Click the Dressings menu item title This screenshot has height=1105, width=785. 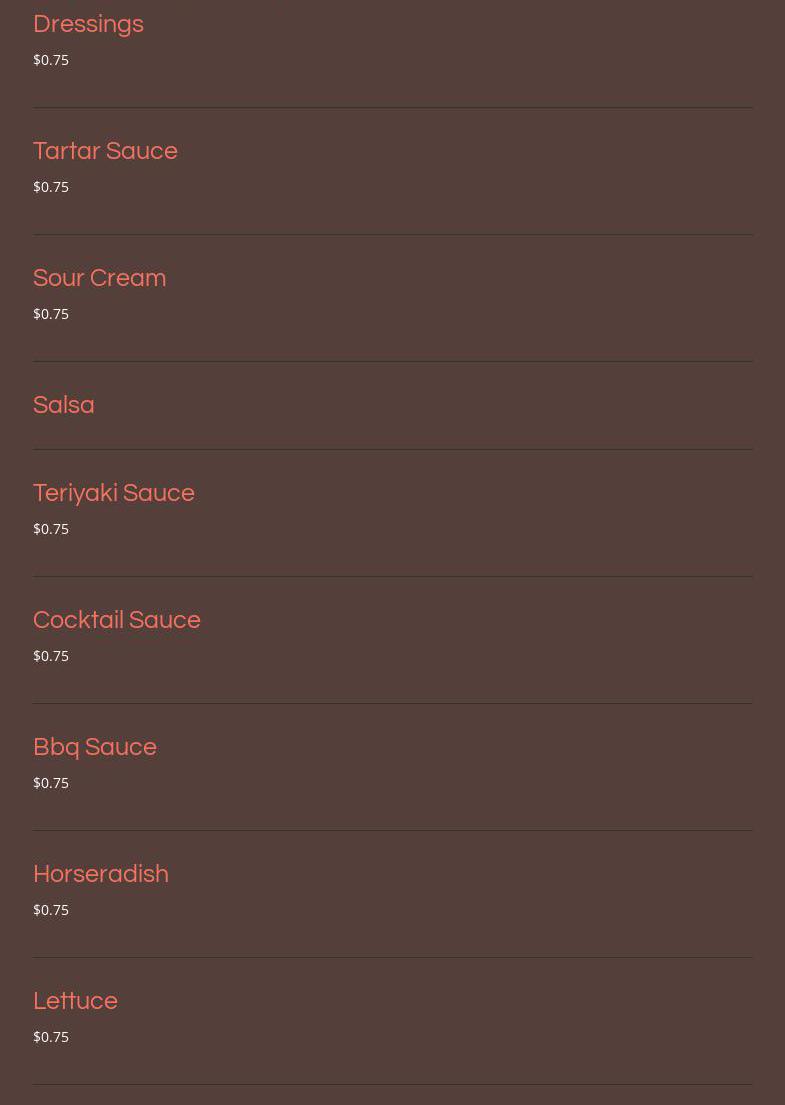pyautogui.click(x=88, y=24)
